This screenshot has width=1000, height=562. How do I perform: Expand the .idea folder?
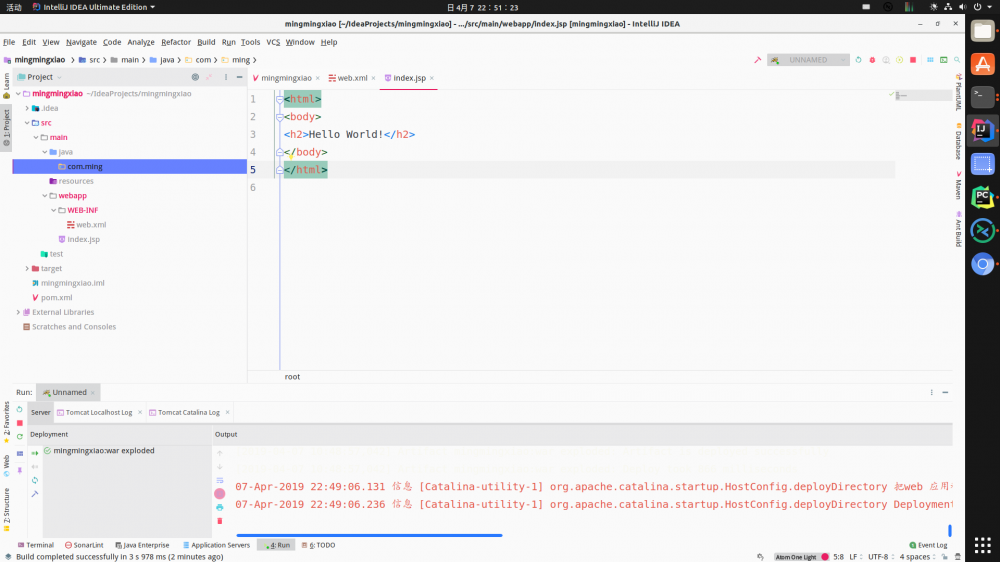pyautogui.click(x=27, y=108)
